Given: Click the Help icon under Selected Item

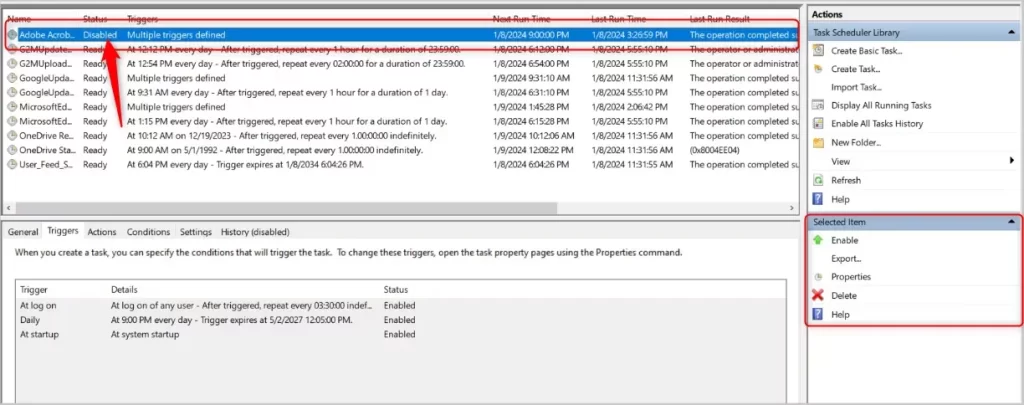Looking at the screenshot, I should tap(818, 314).
